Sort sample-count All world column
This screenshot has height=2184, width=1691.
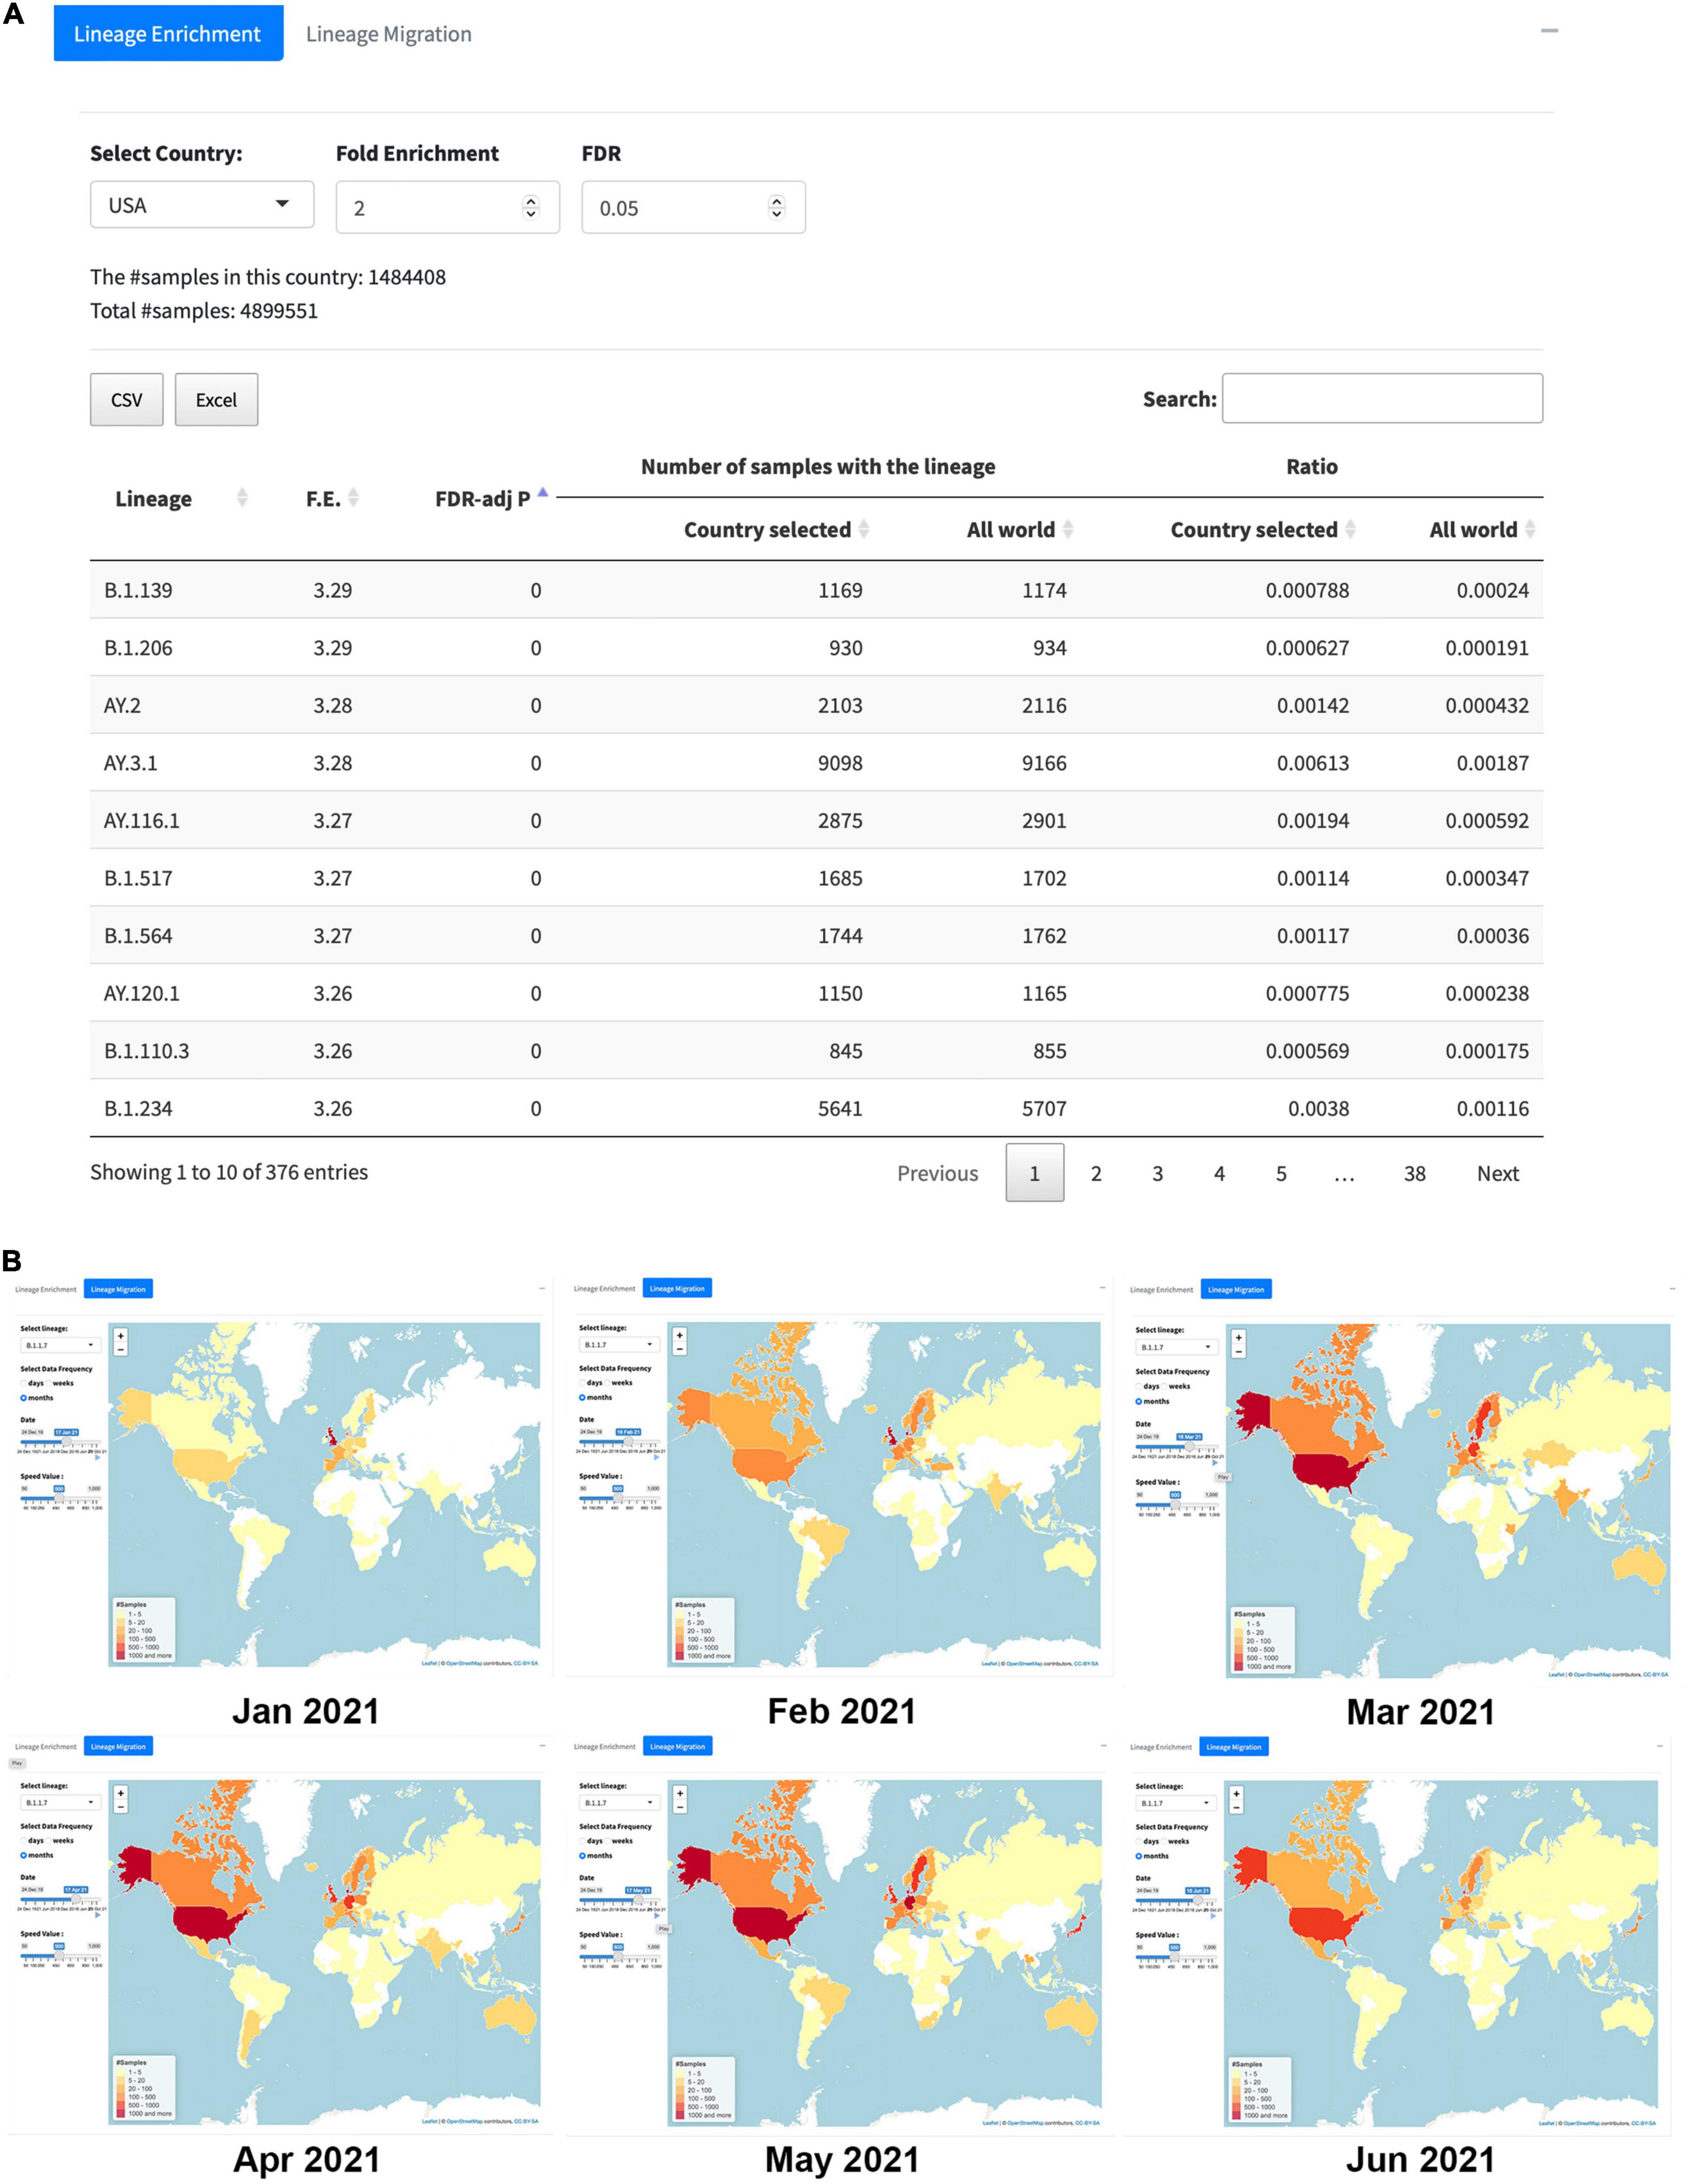pyautogui.click(x=1068, y=529)
